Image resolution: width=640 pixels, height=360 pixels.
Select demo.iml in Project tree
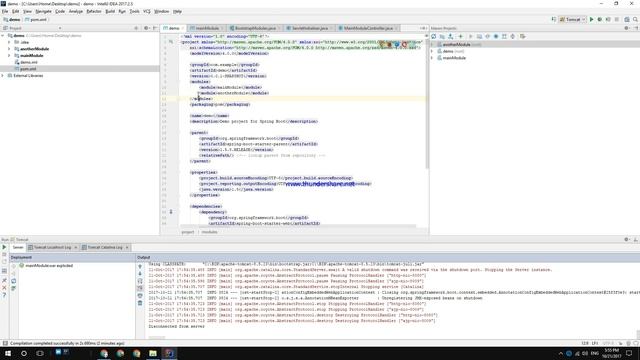(x=29, y=62)
